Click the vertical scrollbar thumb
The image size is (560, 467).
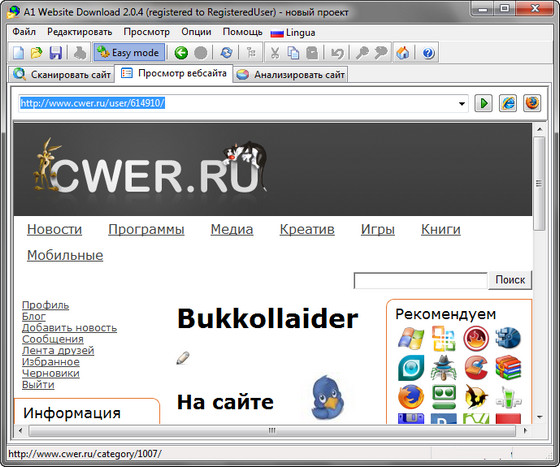pos(539,184)
